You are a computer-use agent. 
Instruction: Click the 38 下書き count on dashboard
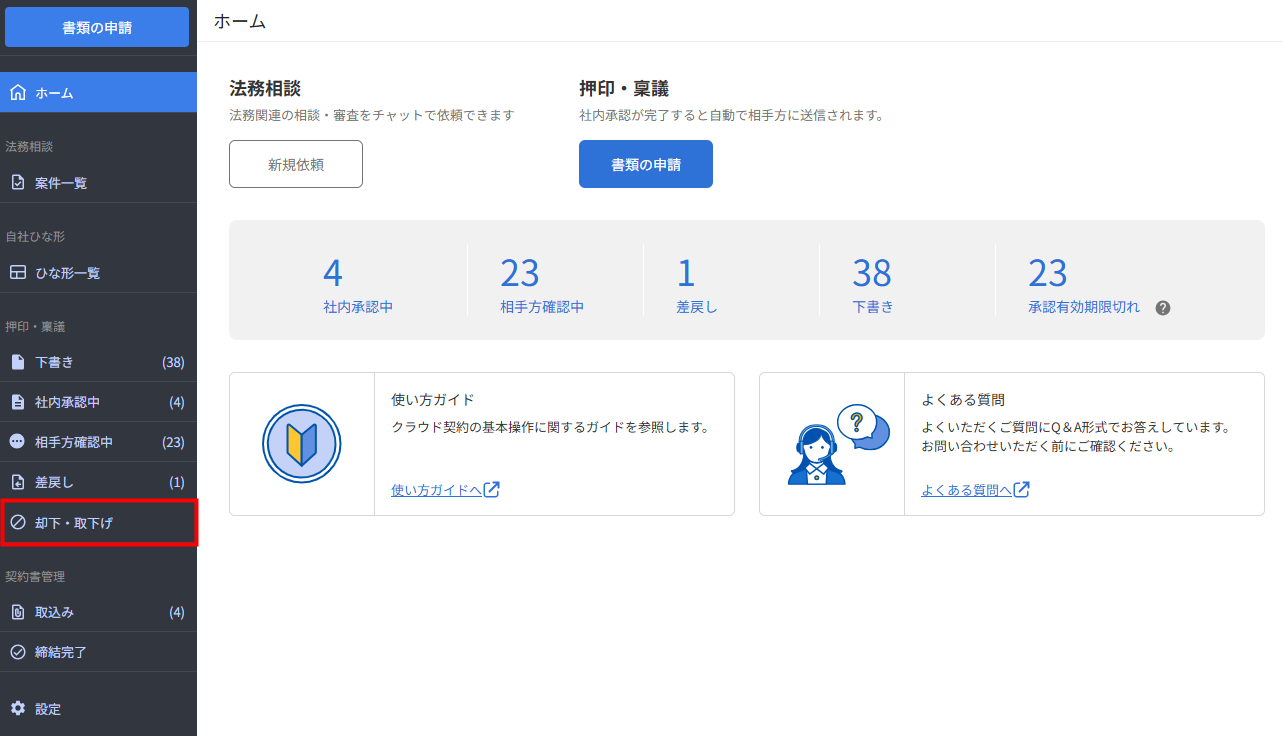click(872, 273)
